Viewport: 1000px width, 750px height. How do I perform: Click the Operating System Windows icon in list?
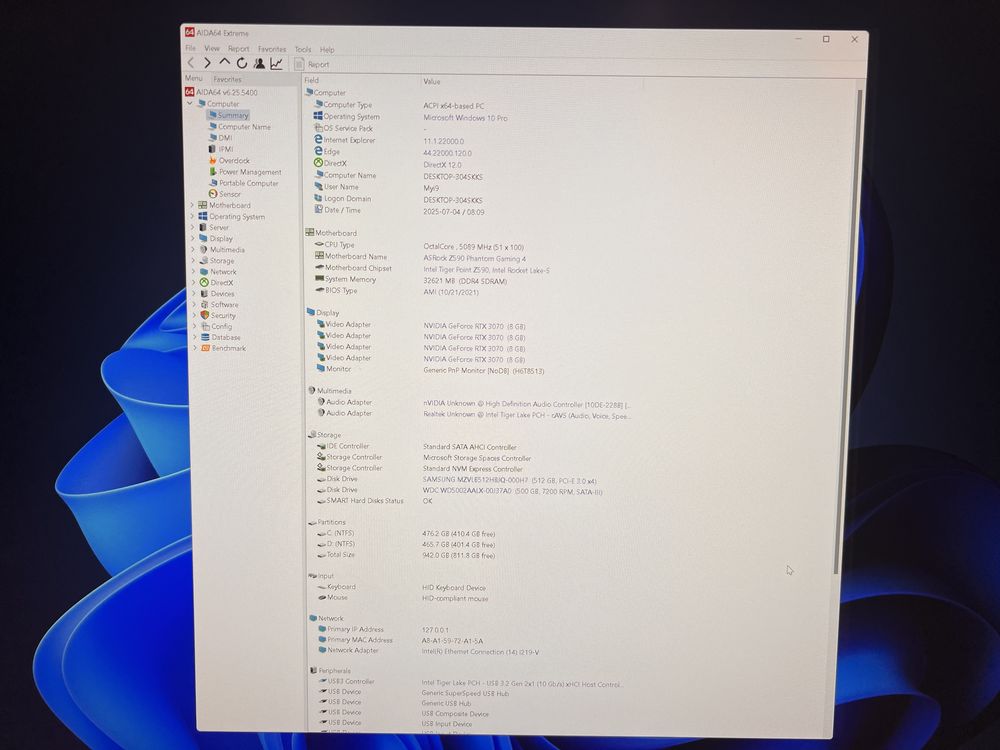[x=318, y=116]
